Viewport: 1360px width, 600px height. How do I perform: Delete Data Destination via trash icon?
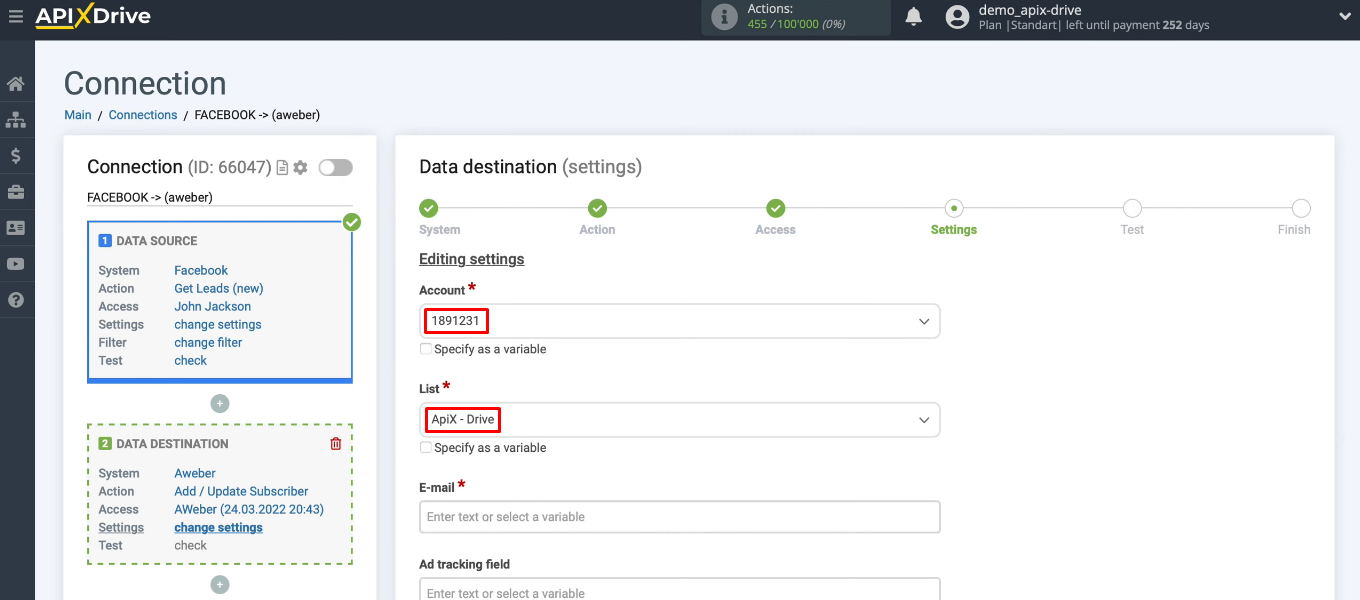(335, 443)
